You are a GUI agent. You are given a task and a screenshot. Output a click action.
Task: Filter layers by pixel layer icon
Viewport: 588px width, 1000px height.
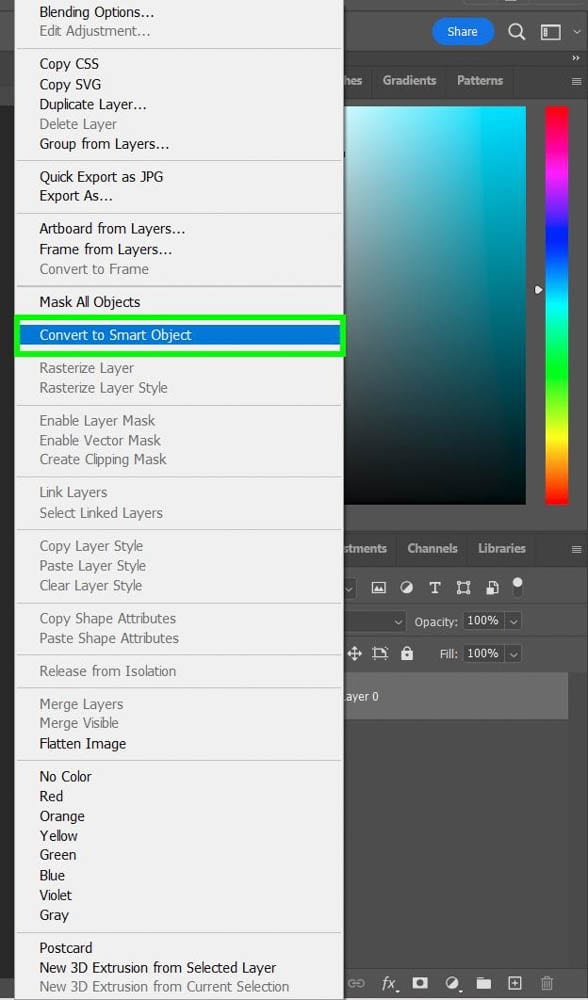point(379,587)
